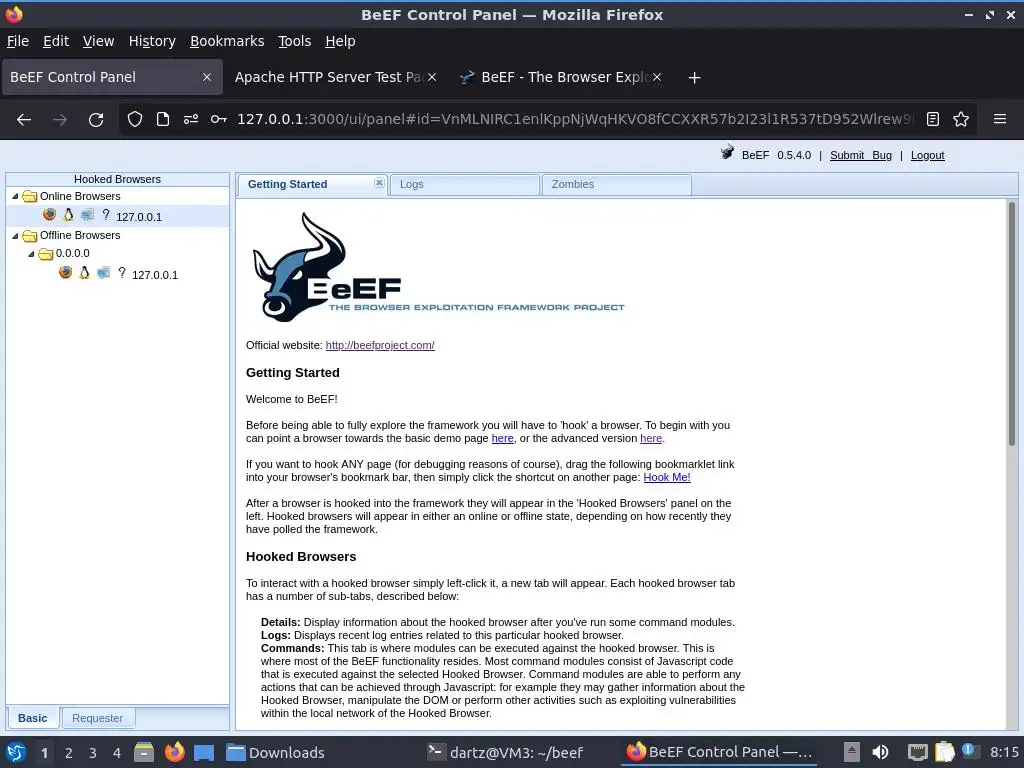
Task: Open the Firefox hamburger menu
Action: [999, 119]
